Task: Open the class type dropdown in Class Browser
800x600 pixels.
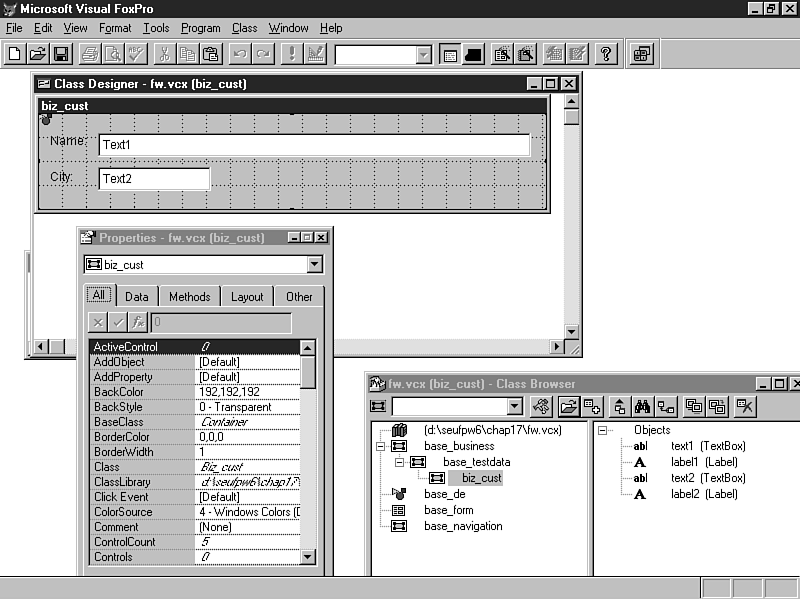Action: [515, 406]
